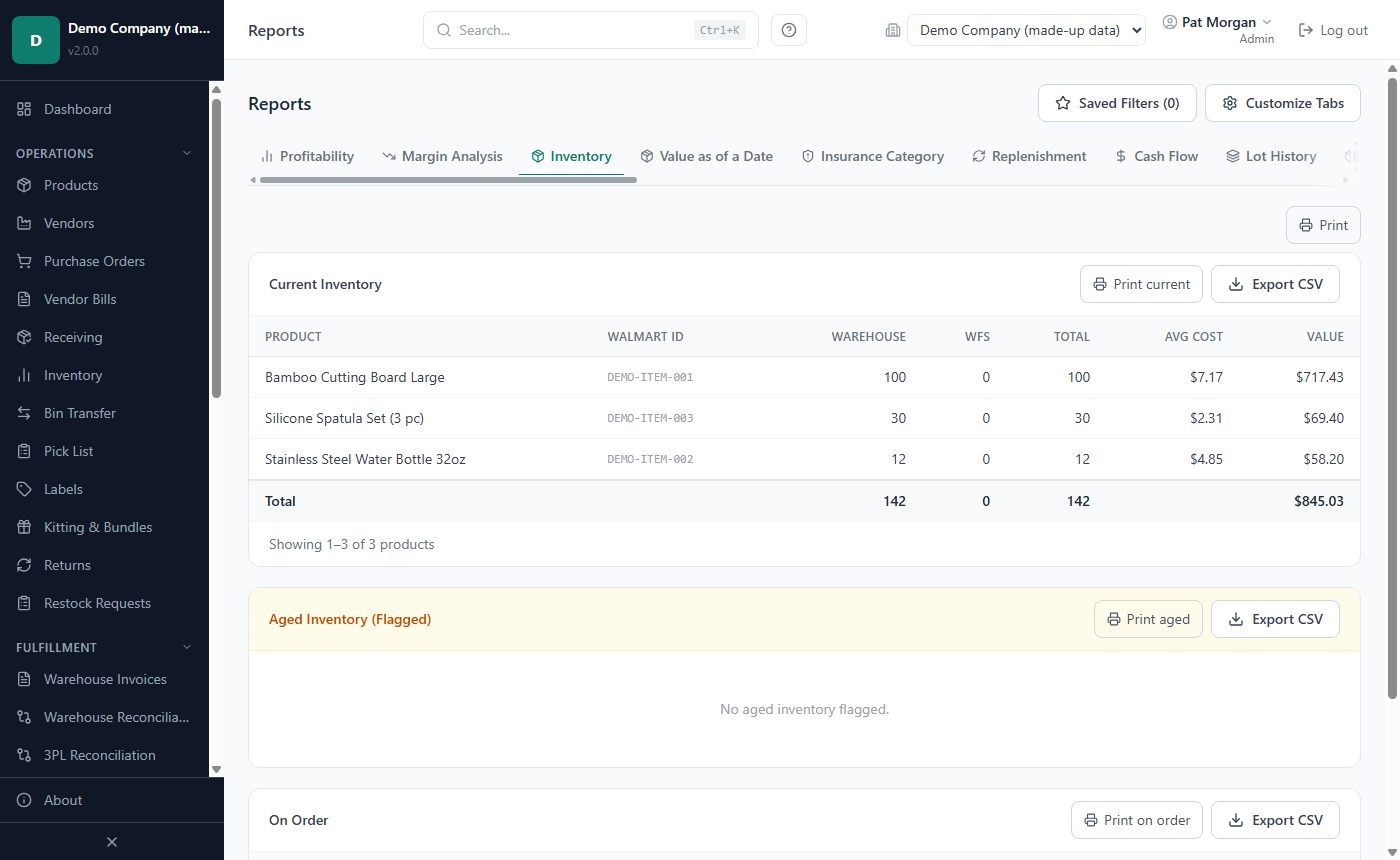Click the sidebar scrollbar down arrow
Image resolution: width=1400 pixels, height=860 pixels.
point(216,769)
